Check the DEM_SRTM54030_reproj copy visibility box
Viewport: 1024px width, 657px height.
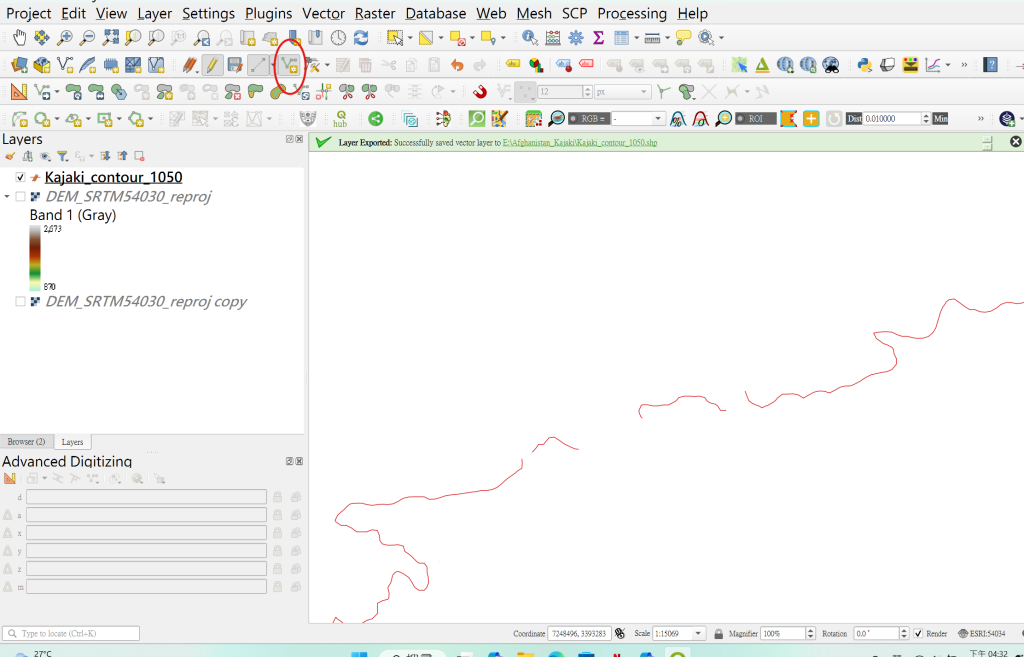20,301
